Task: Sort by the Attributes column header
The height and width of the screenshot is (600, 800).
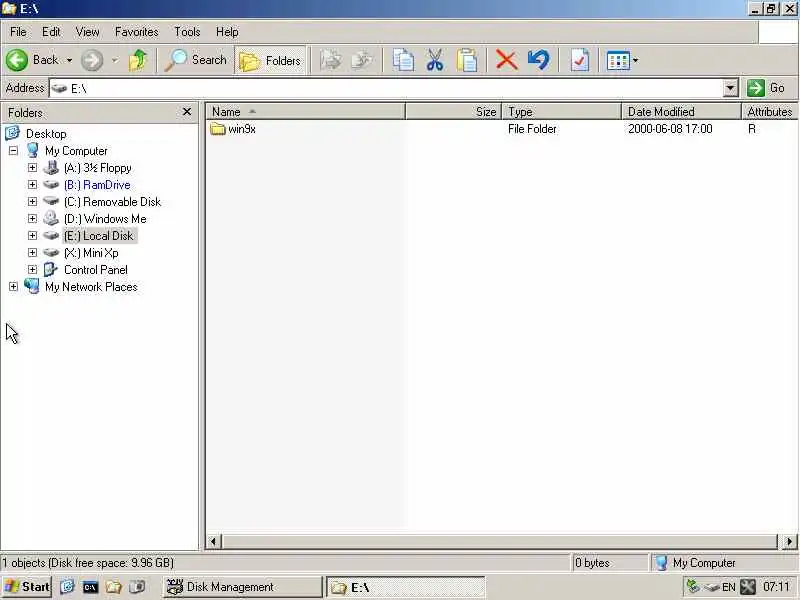Action: [769, 112]
